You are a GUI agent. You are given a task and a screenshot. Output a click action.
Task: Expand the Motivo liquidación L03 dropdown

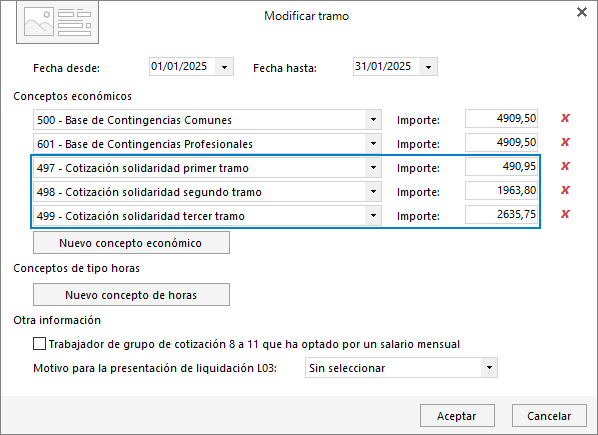coord(489,368)
